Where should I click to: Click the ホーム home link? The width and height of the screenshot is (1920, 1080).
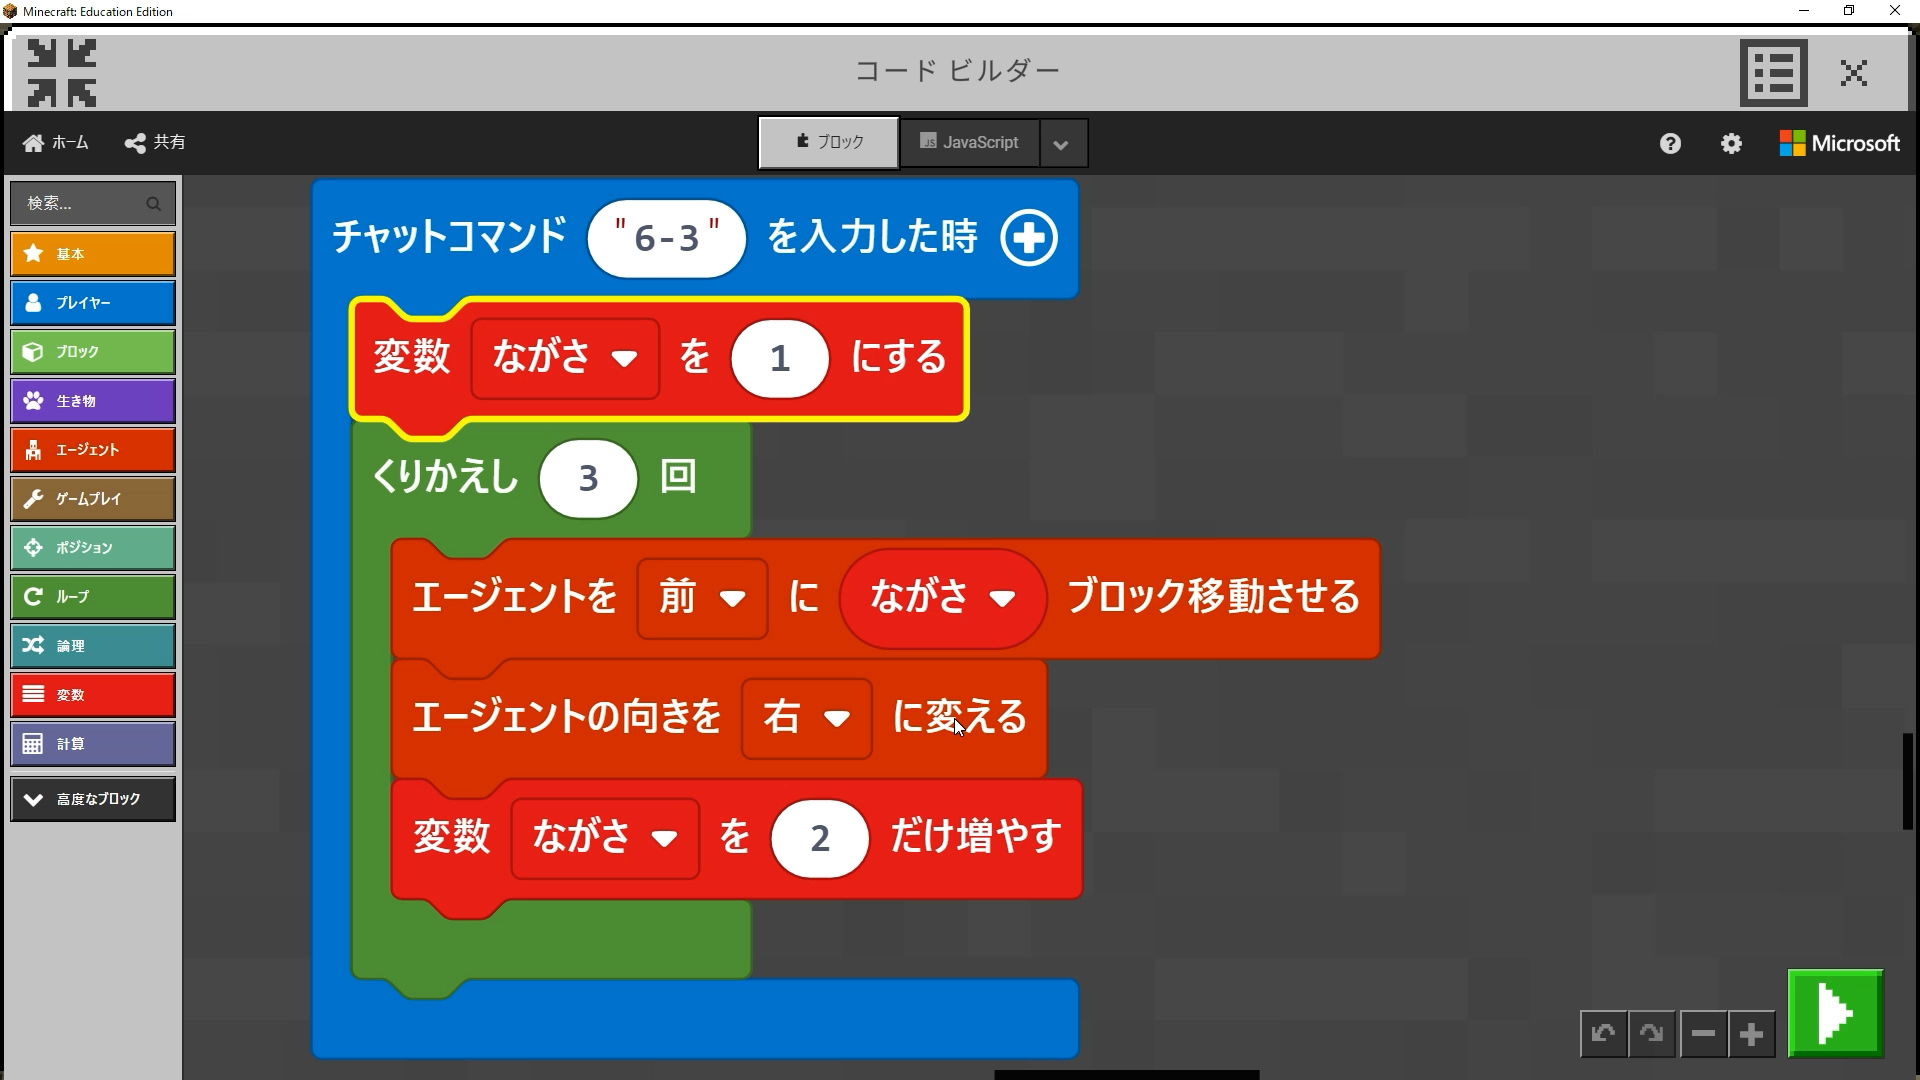coord(56,143)
